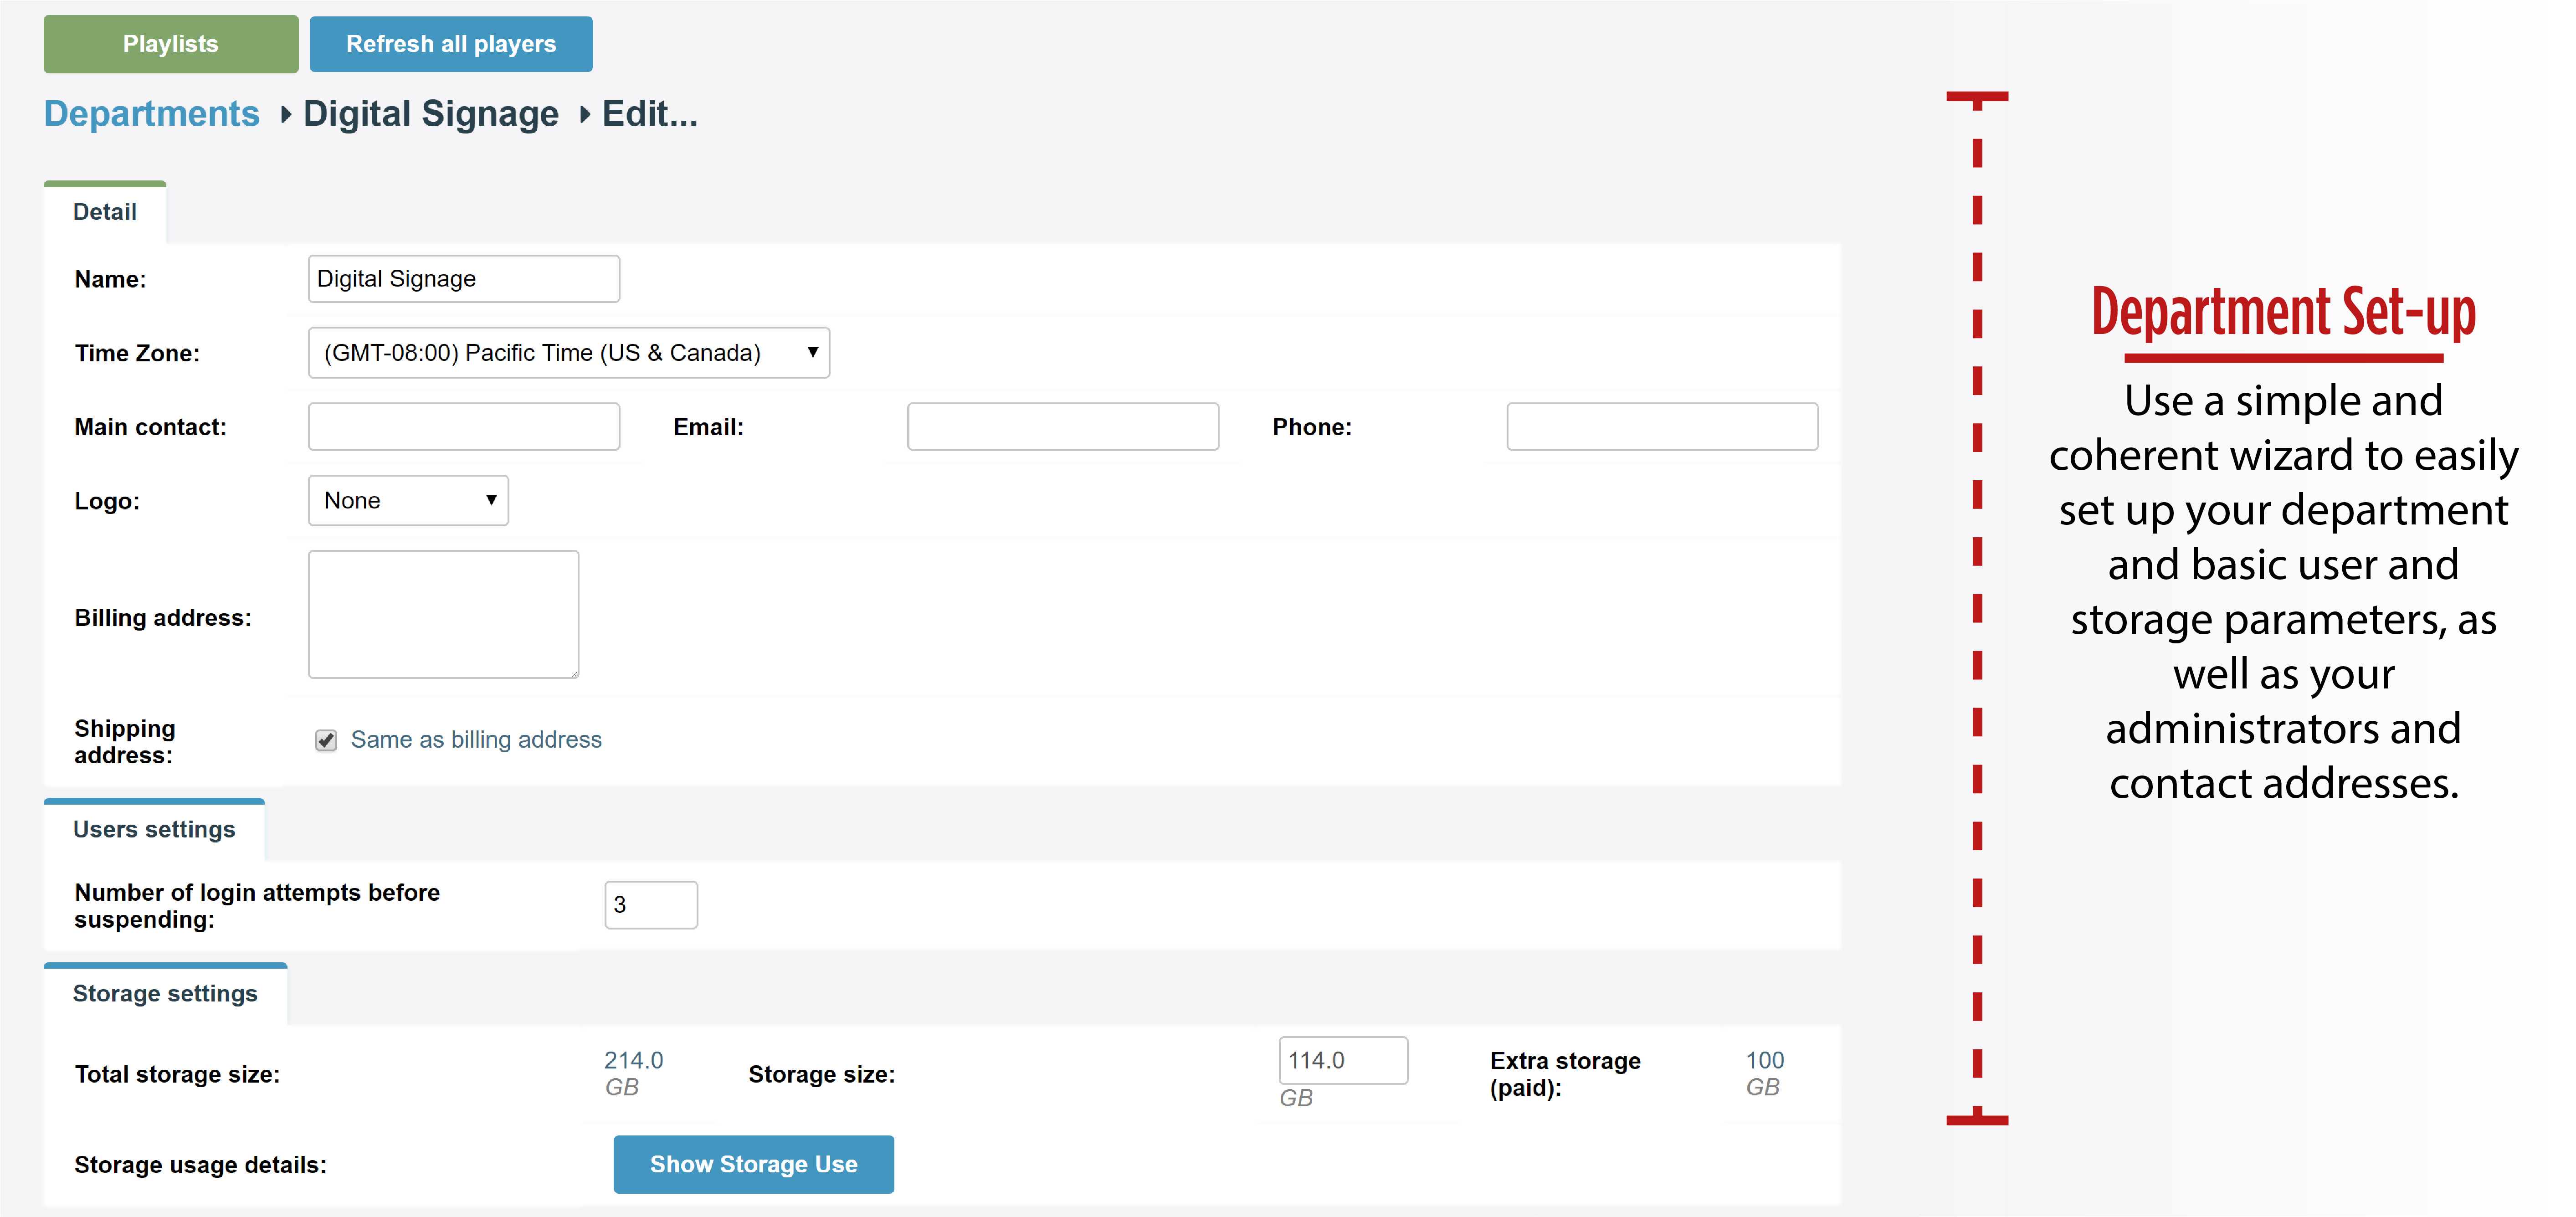2576x1217 pixels.
Task: Click Refresh all players button
Action: pyautogui.click(x=451, y=44)
